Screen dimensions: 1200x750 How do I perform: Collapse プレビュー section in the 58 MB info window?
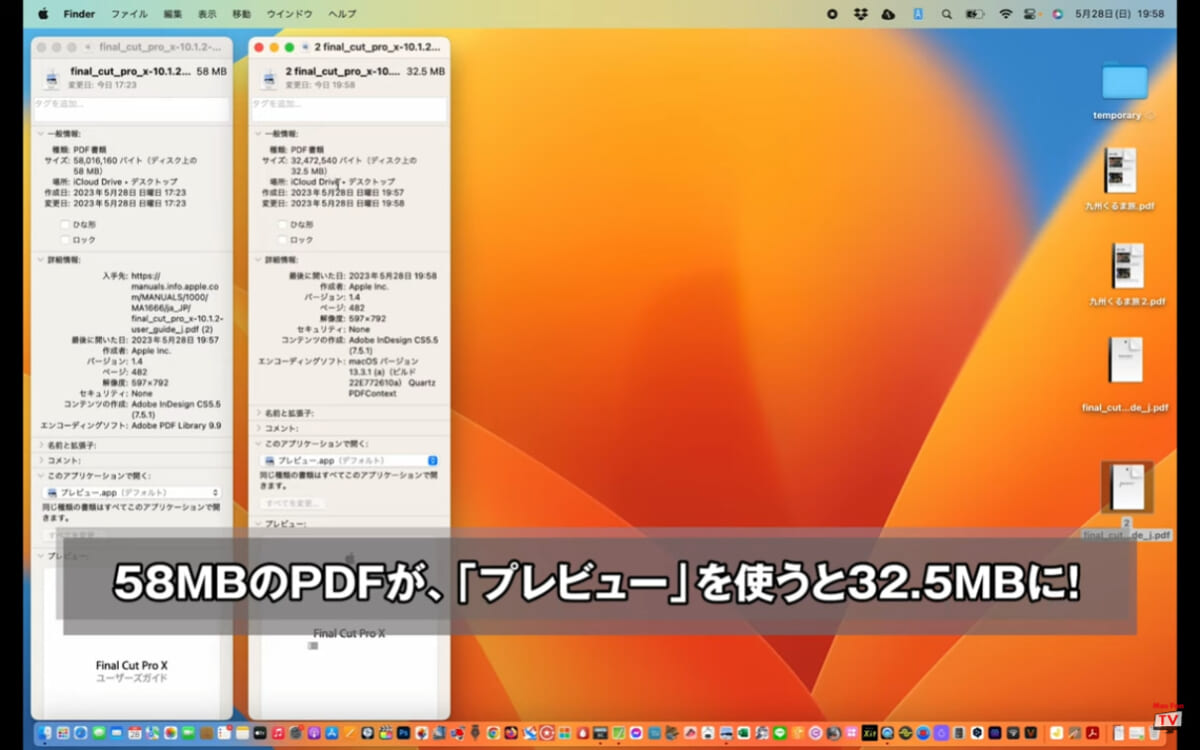coord(40,556)
